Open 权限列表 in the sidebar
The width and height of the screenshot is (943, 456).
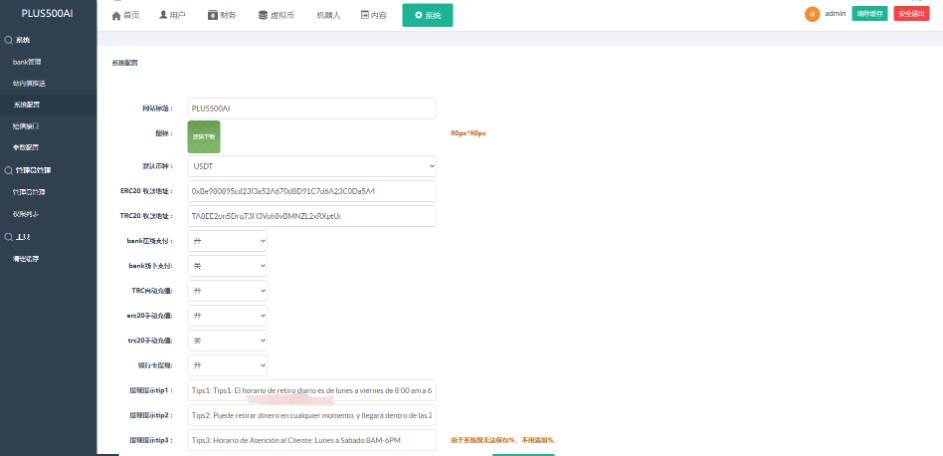click(26, 214)
